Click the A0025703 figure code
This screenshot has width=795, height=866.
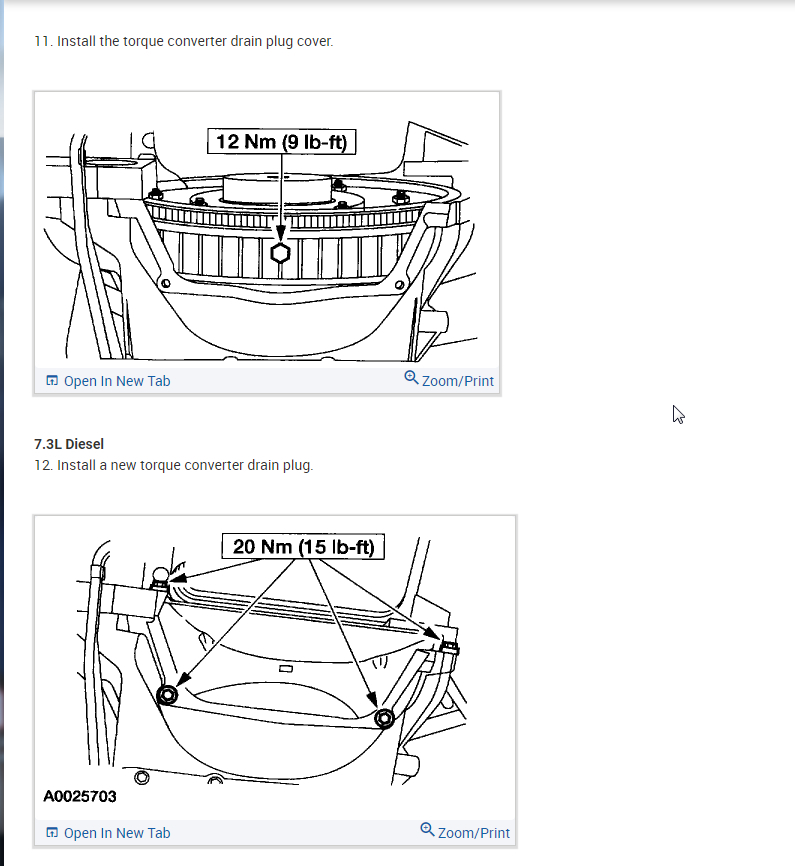pyautogui.click(x=80, y=796)
